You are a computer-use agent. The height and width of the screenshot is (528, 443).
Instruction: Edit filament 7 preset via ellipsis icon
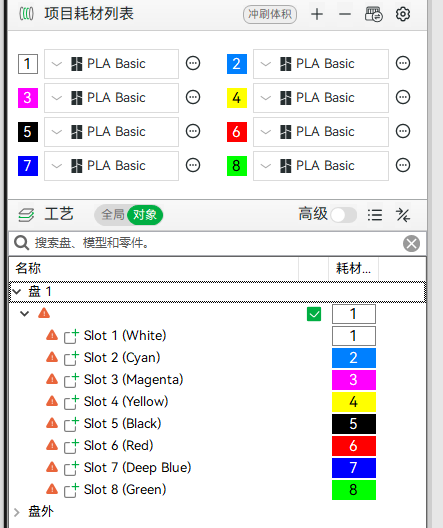click(x=193, y=165)
